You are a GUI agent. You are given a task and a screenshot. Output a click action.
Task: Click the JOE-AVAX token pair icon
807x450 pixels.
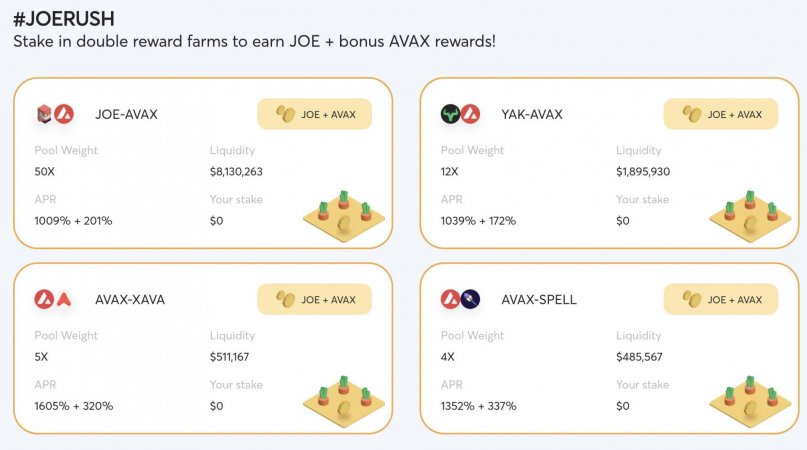point(55,114)
